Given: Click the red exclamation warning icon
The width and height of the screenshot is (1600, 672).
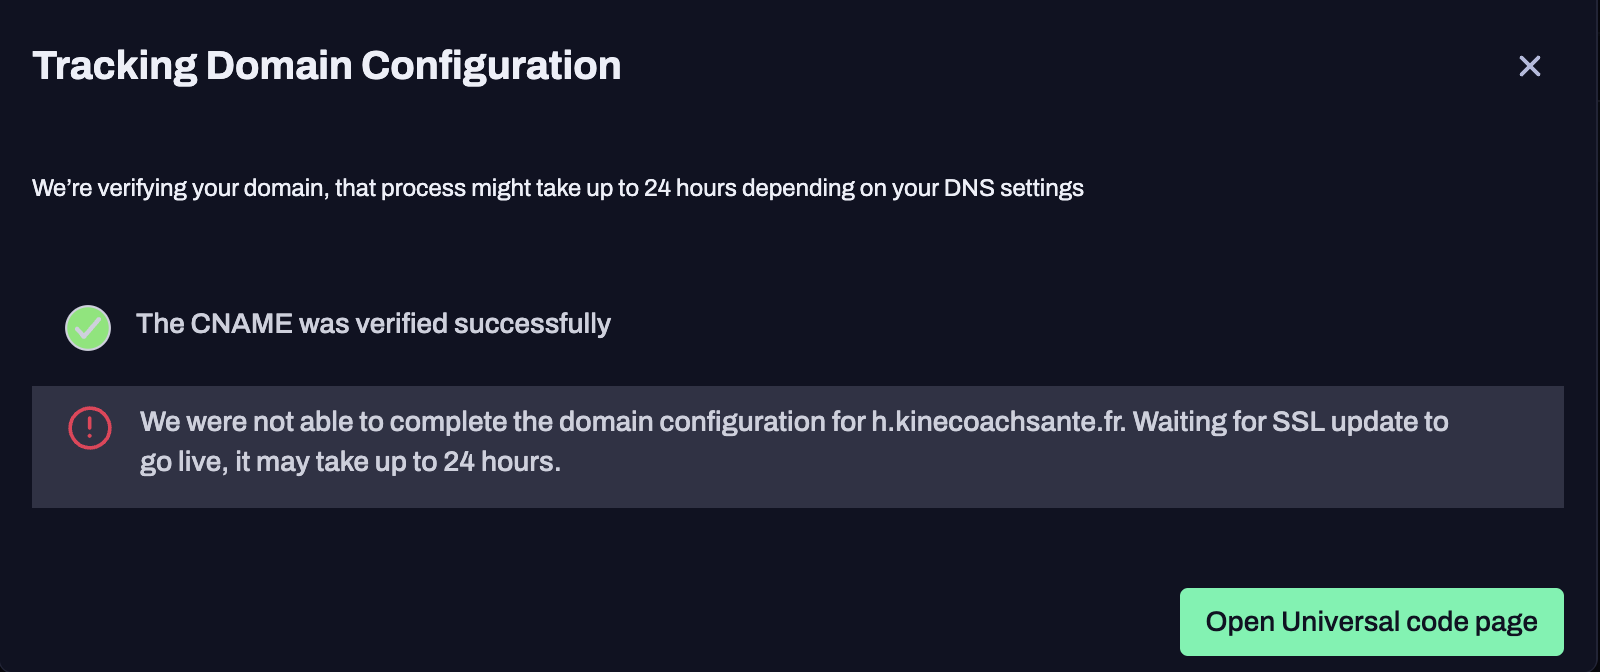Looking at the screenshot, I should click(89, 428).
